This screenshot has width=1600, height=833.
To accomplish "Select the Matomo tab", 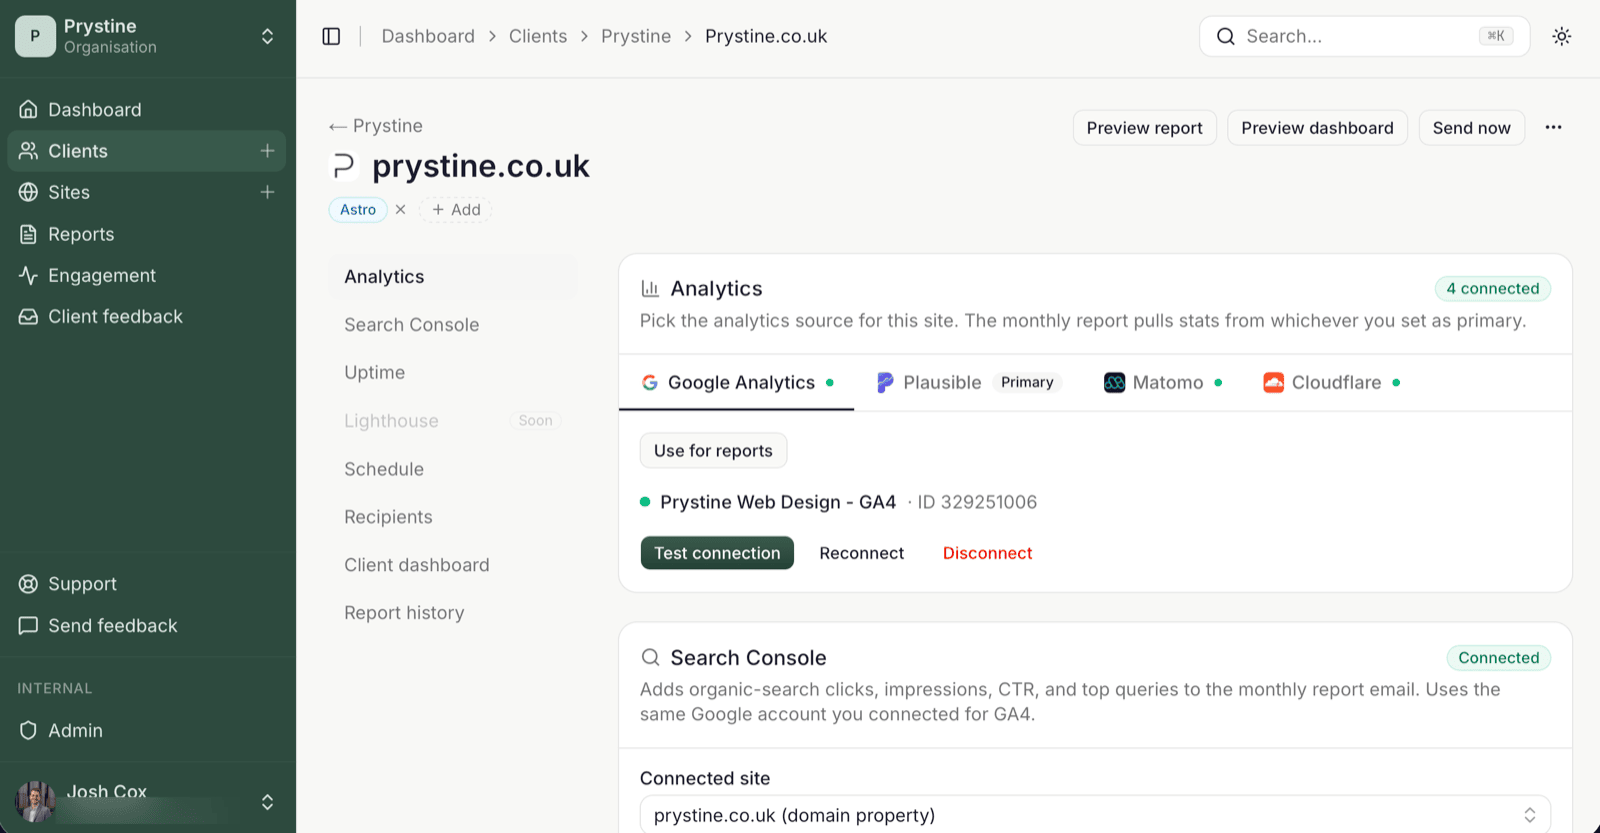I will 1162,383.
